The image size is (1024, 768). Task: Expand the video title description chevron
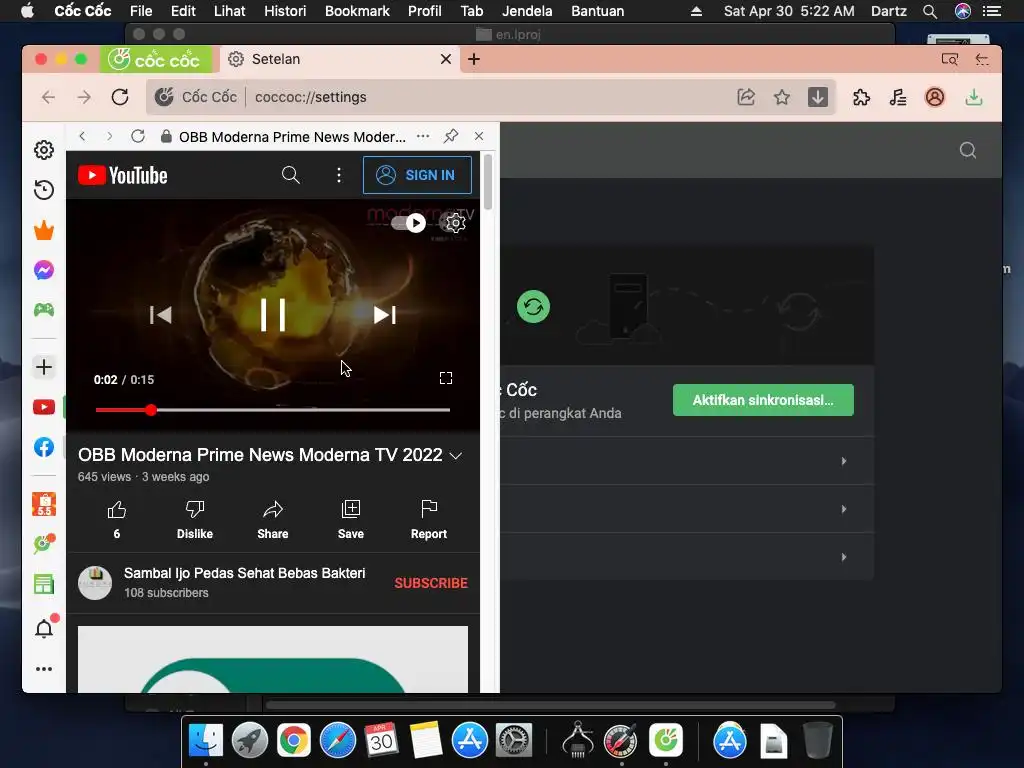[456, 456]
